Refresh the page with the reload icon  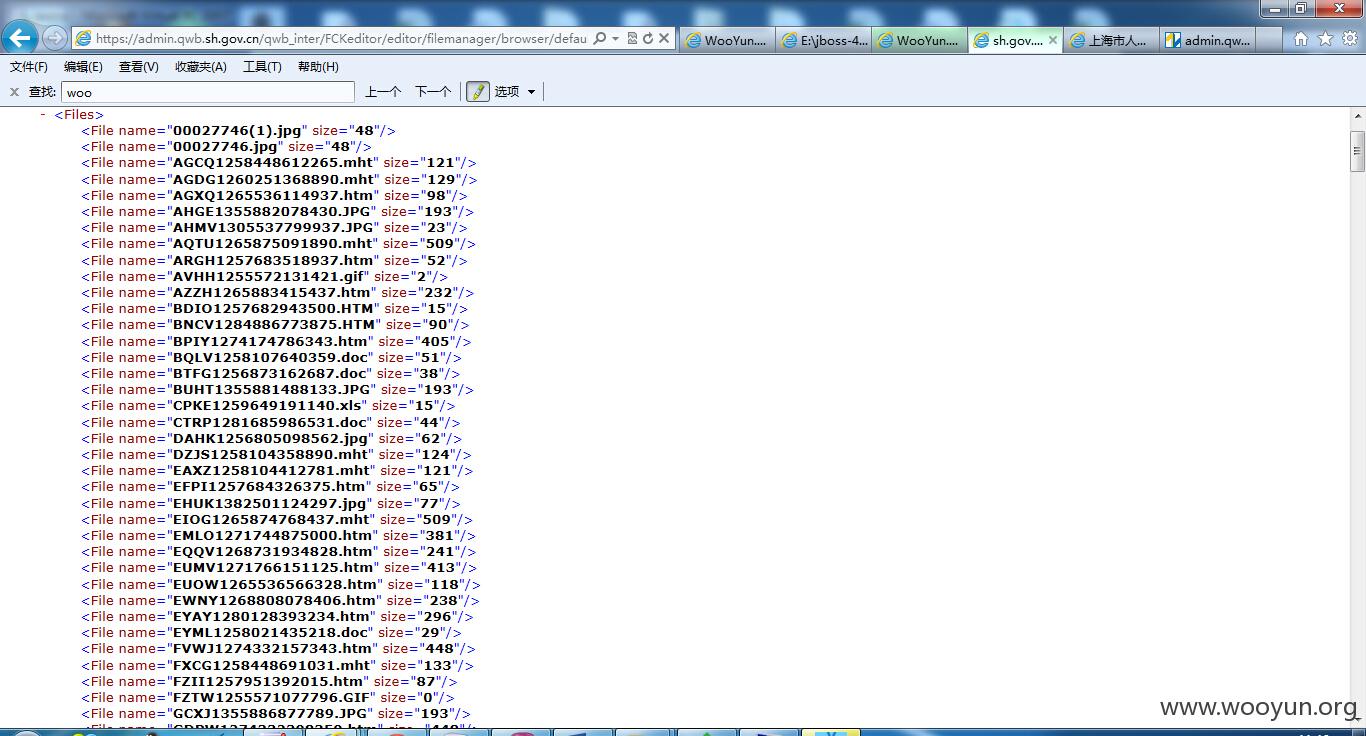tap(648, 38)
